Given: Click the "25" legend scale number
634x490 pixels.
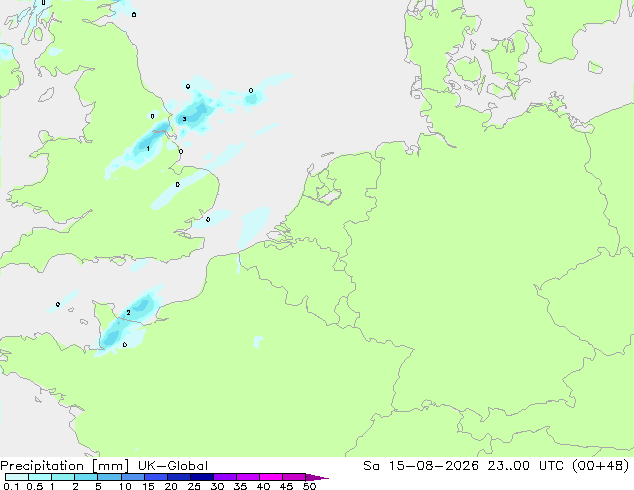Looking at the screenshot, I should [x=194, y=486].
